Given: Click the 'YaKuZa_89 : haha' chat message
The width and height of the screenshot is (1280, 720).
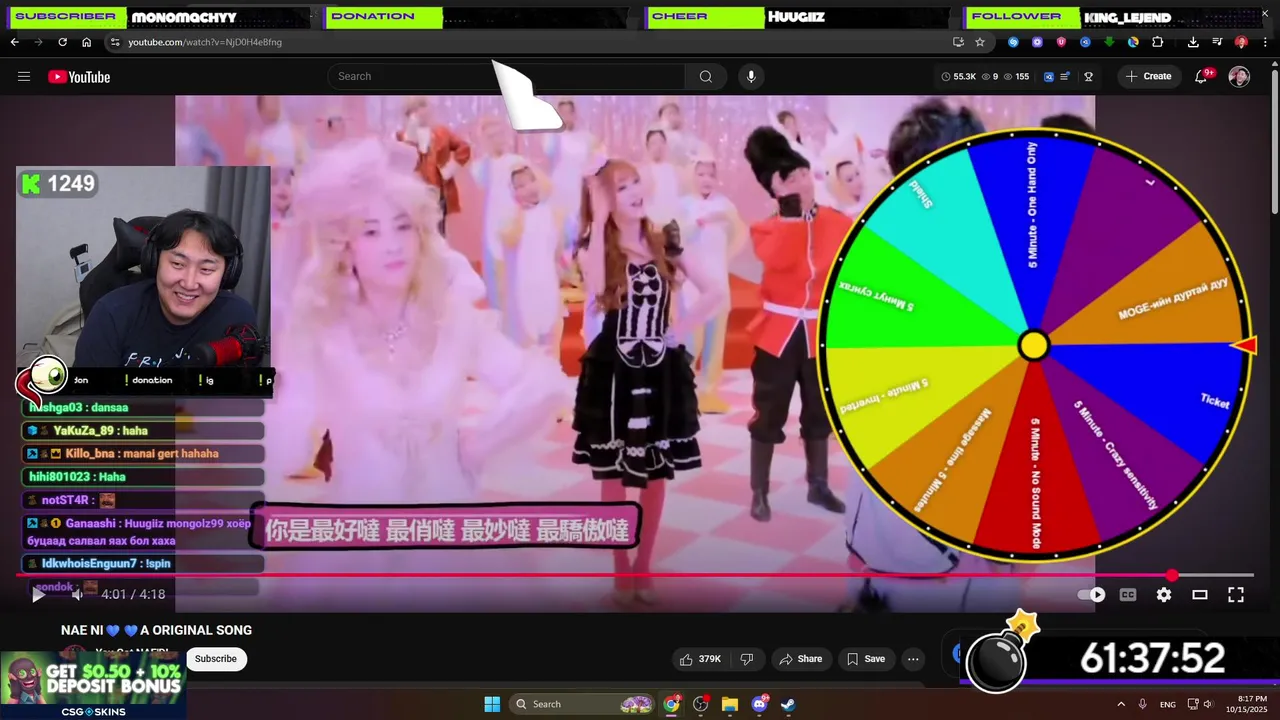Looking at the screenshot, I should tap(143, 430).
